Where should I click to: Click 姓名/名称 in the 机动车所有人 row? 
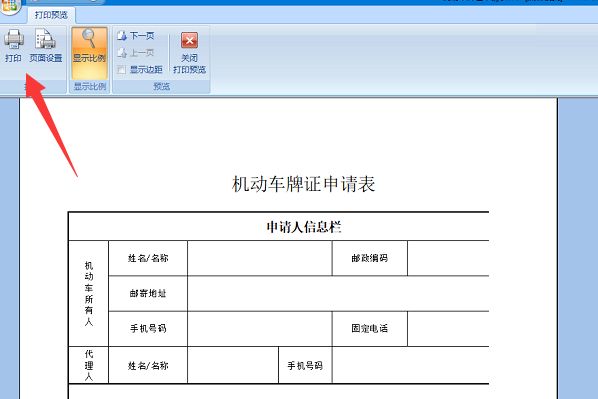point(148,258)
